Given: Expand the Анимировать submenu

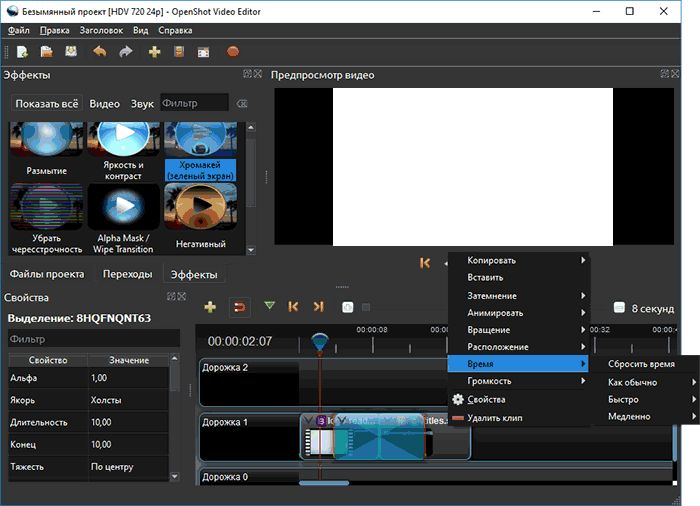Looking at the screenshot, I should (x=518, y=313).
